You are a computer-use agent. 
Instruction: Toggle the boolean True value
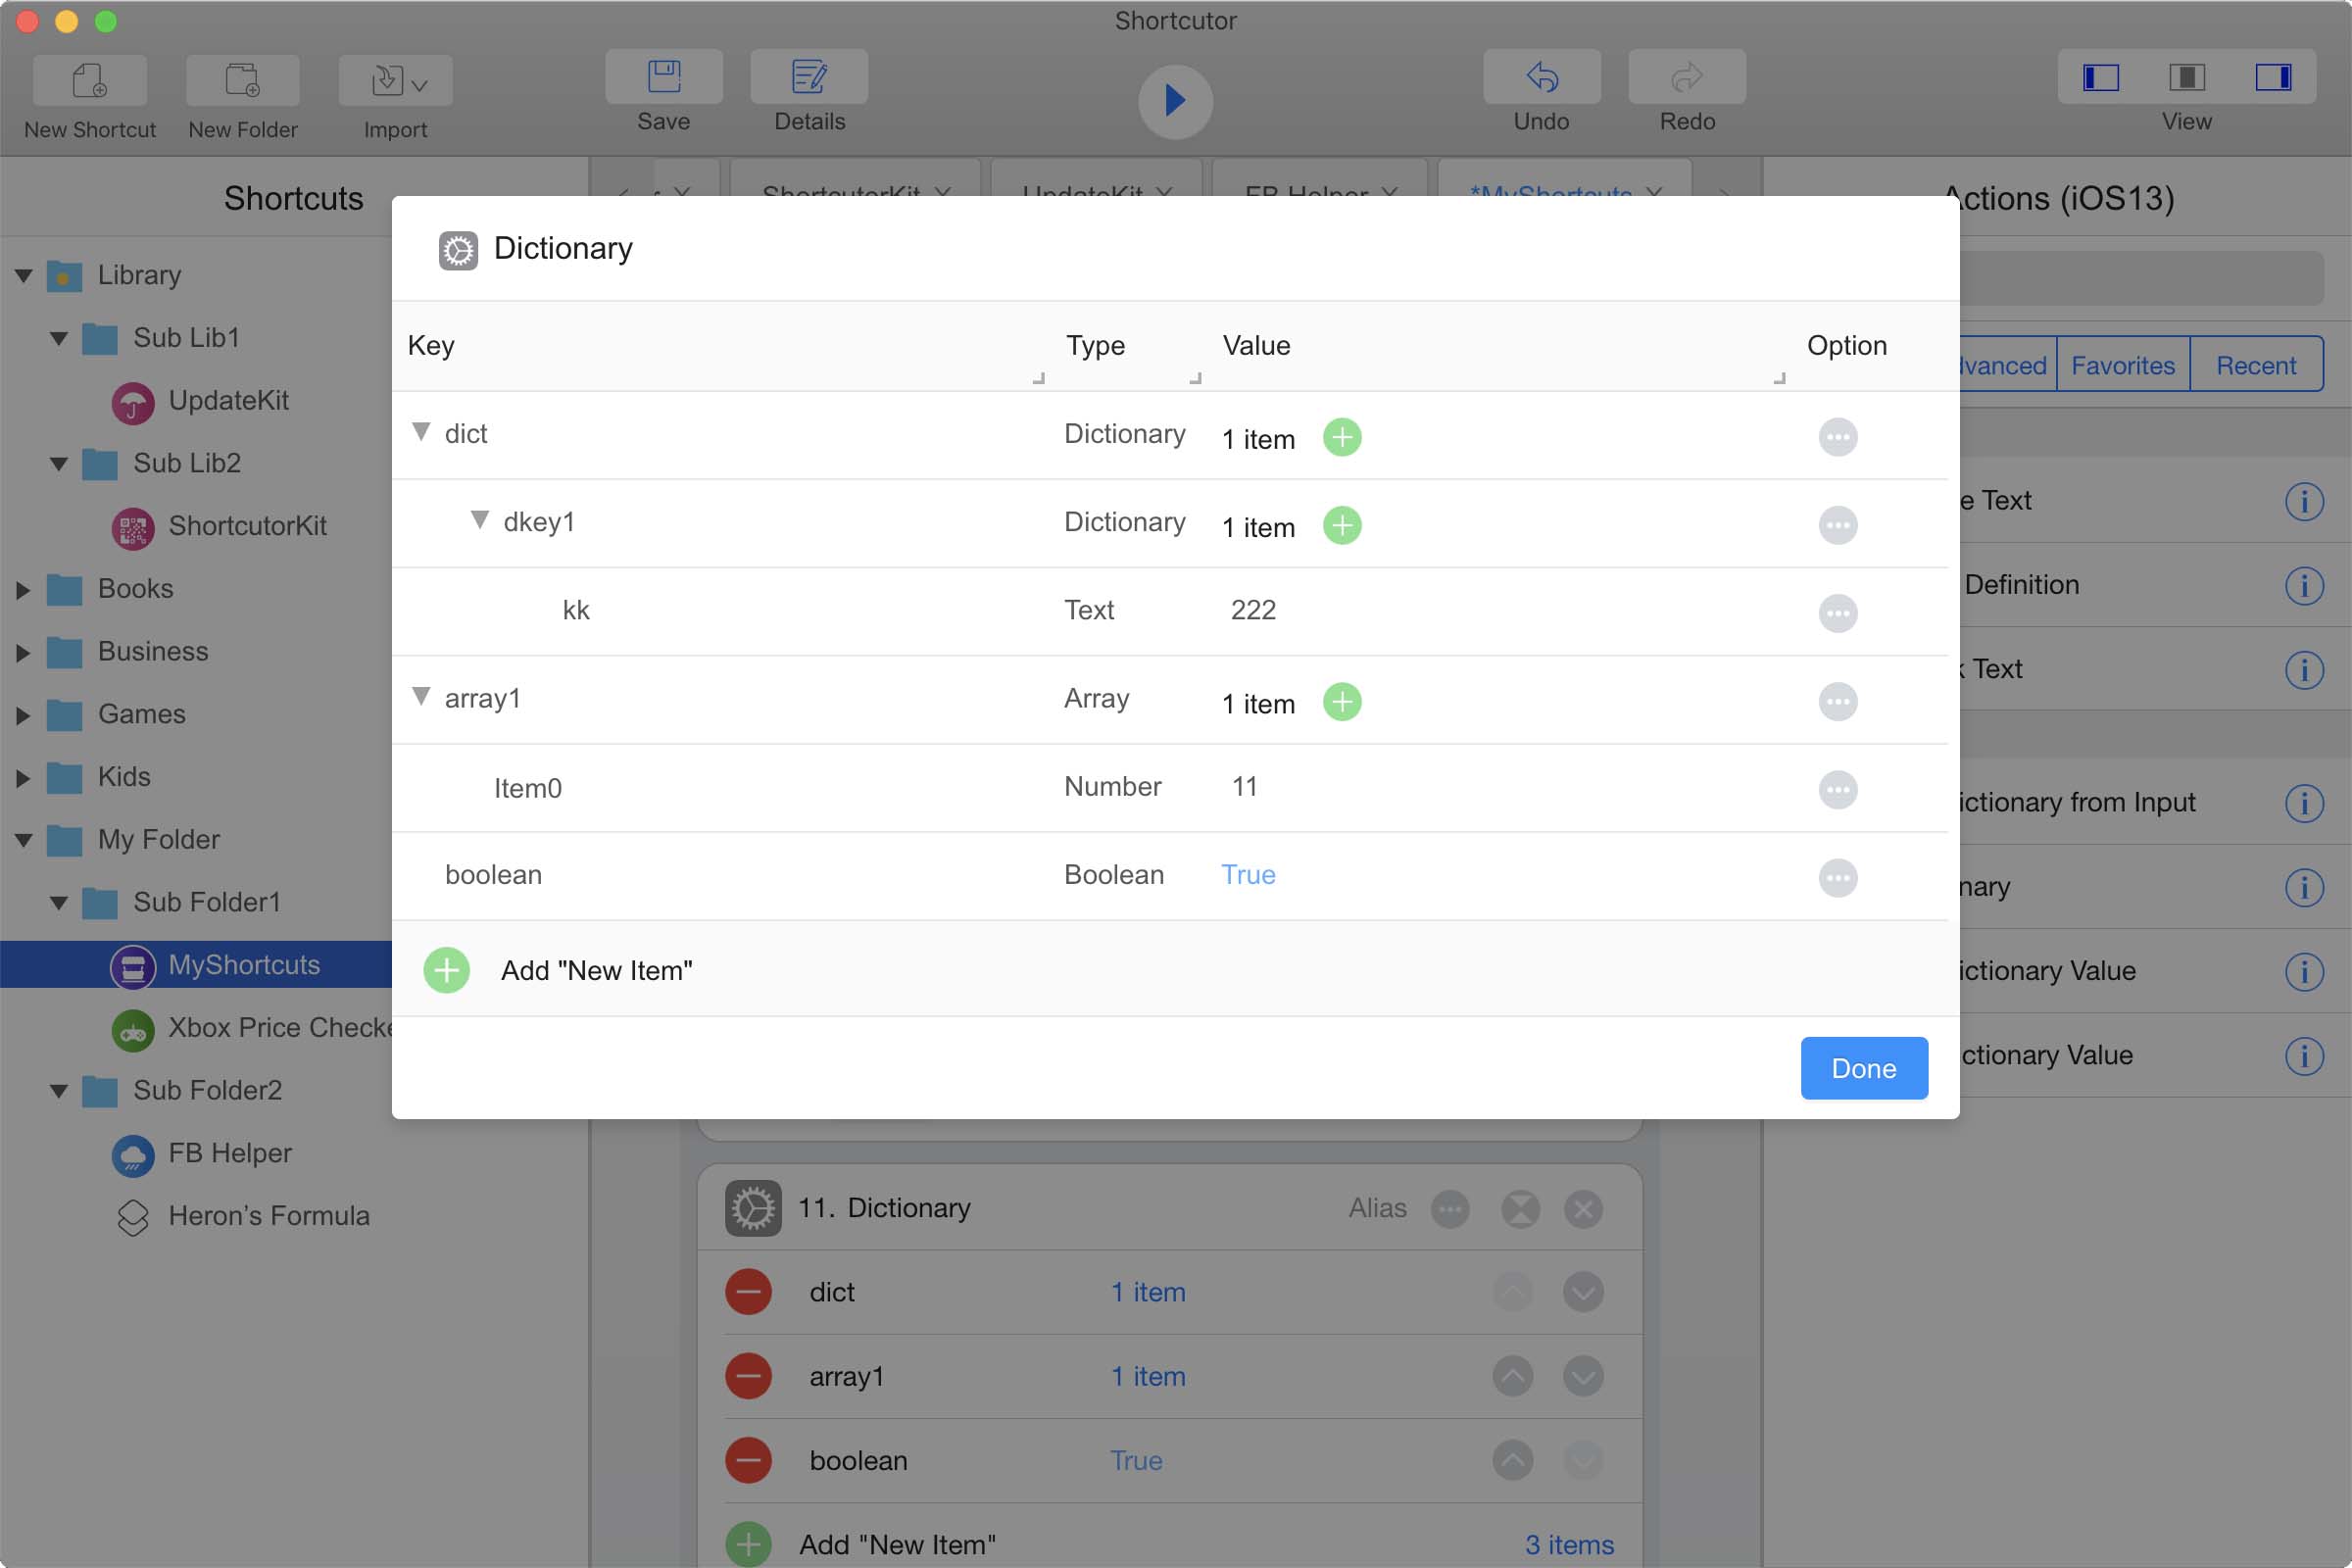click(1248, 875)
